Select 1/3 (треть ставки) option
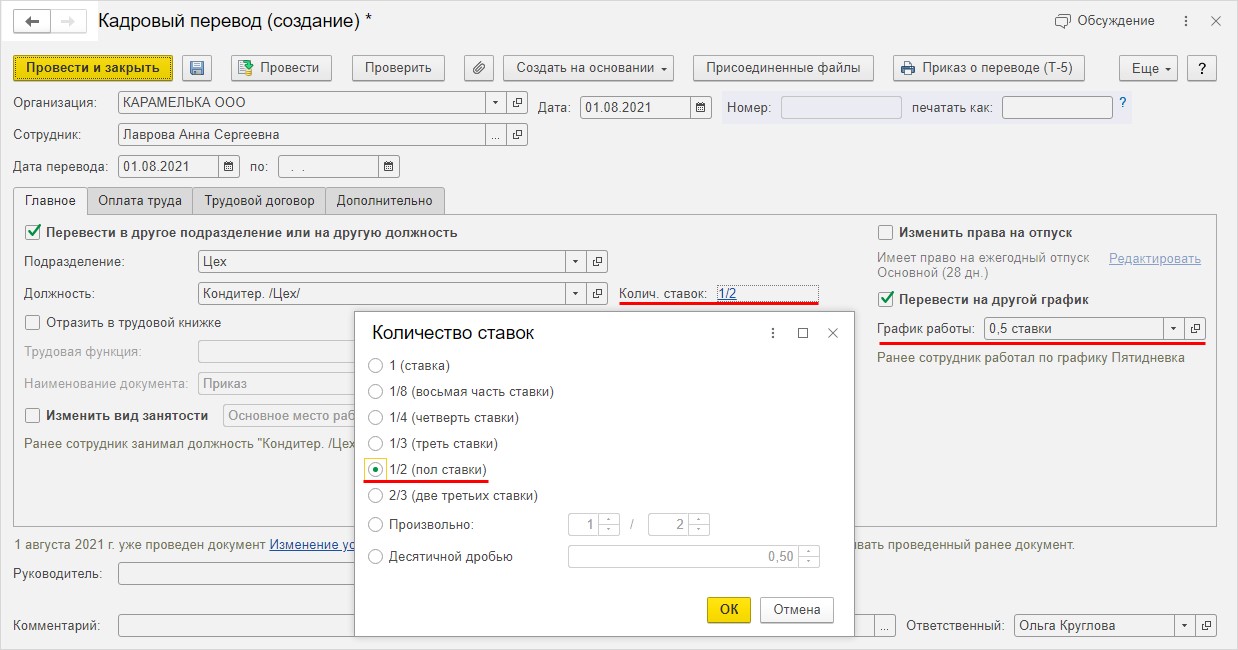Viewport: 1238px width, 650px height. pos(376,443)
